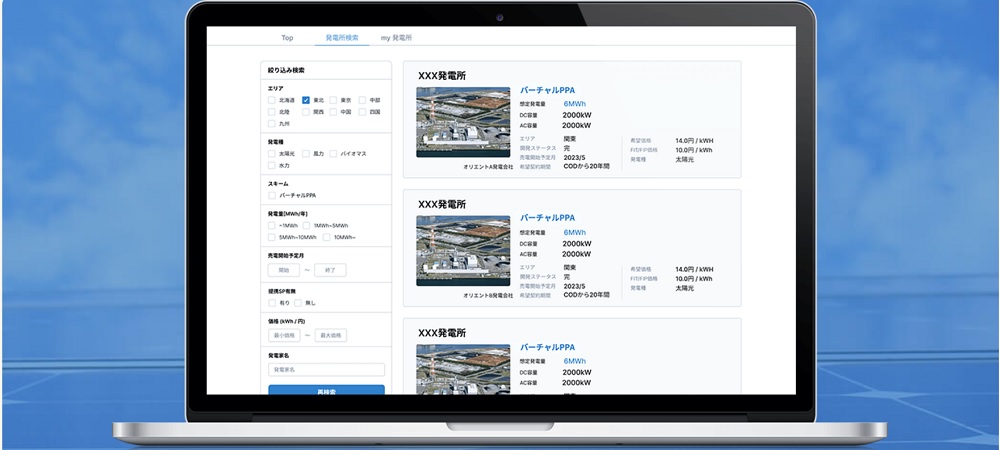Focus the 最小価格 minimum price field
The width and height of the screenshot is (1000, 450).
click(284, 335)
